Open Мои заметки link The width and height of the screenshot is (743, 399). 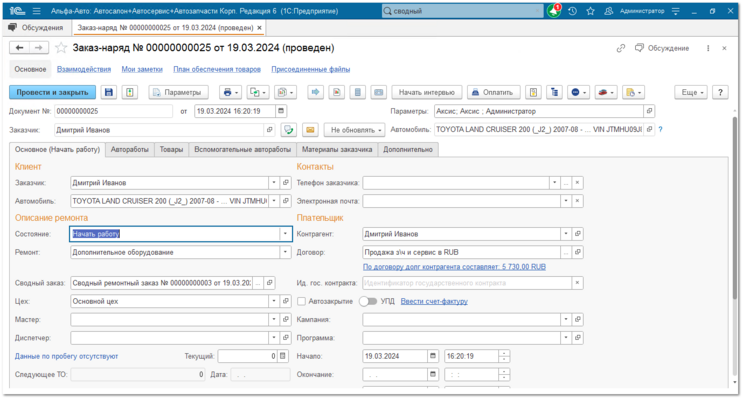[142, 69]
